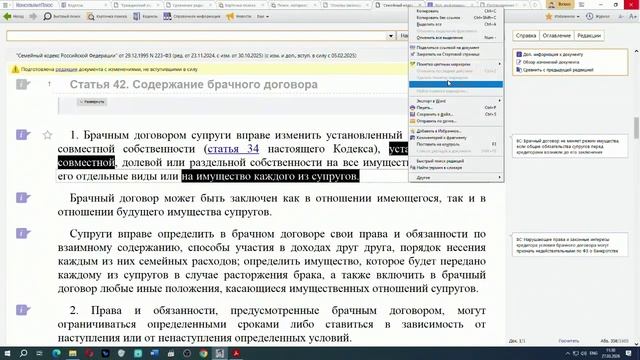Collapse right panel with up chevron
The height and width of the screenshot is (360, 640).
click(x=636, y=51)
